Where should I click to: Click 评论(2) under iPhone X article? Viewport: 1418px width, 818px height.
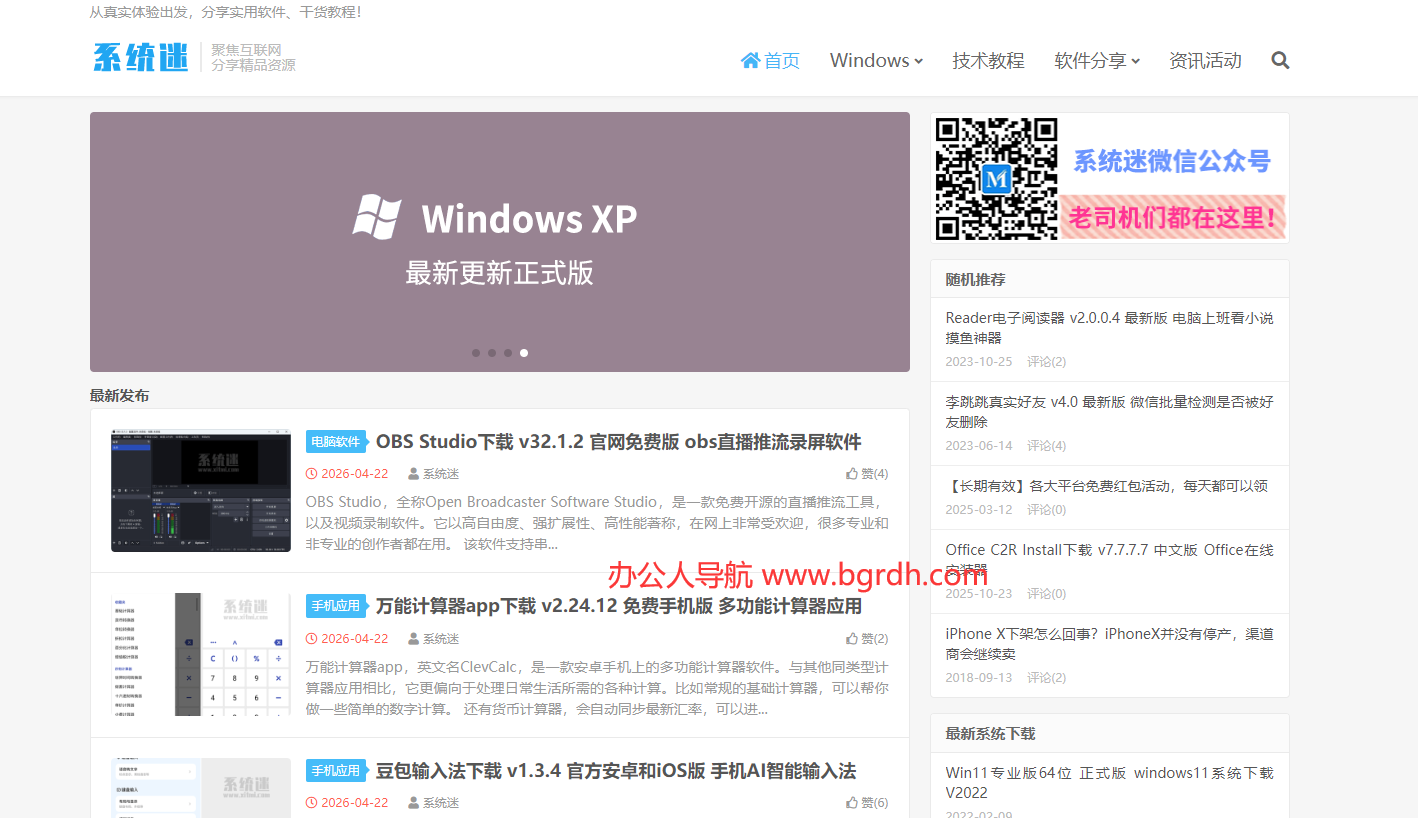tap(1046, 678)
